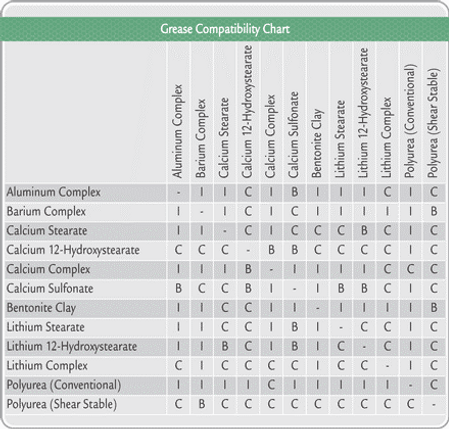Select the Calcium Sulfonate row label
This screenshot has width=449, height=429.
(x=50, y=289)
